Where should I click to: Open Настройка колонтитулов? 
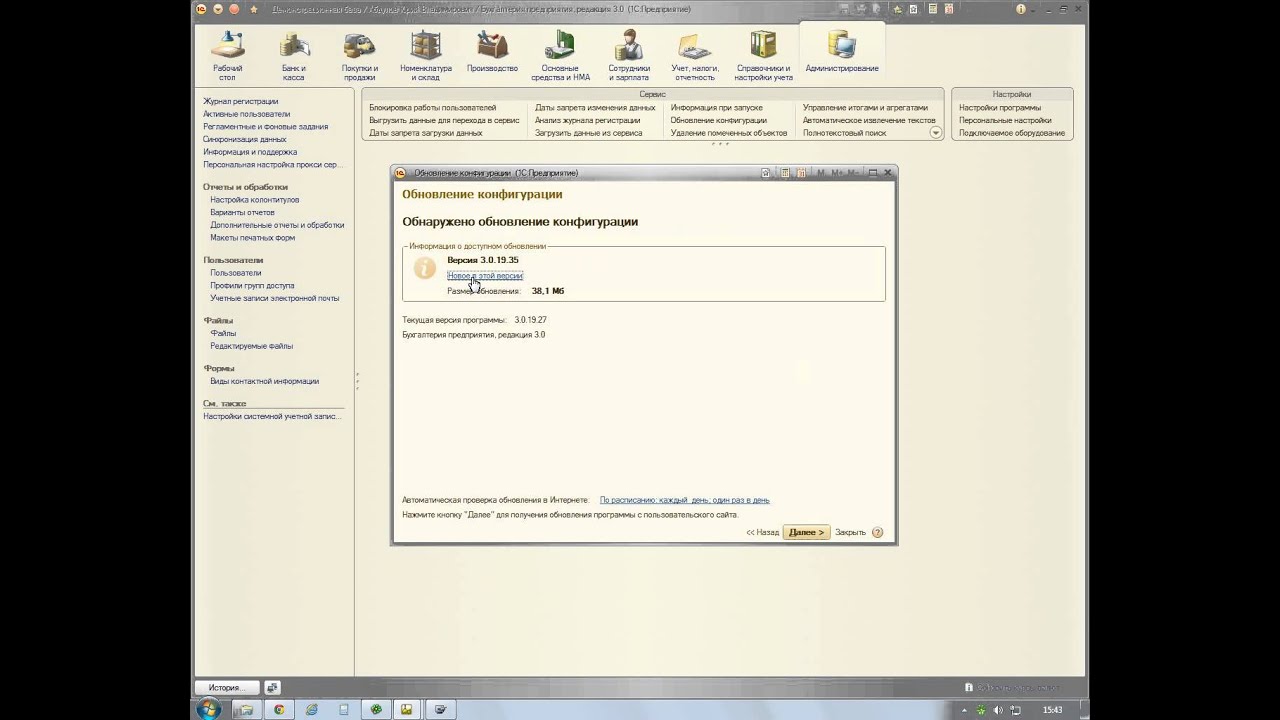point(254,200)
